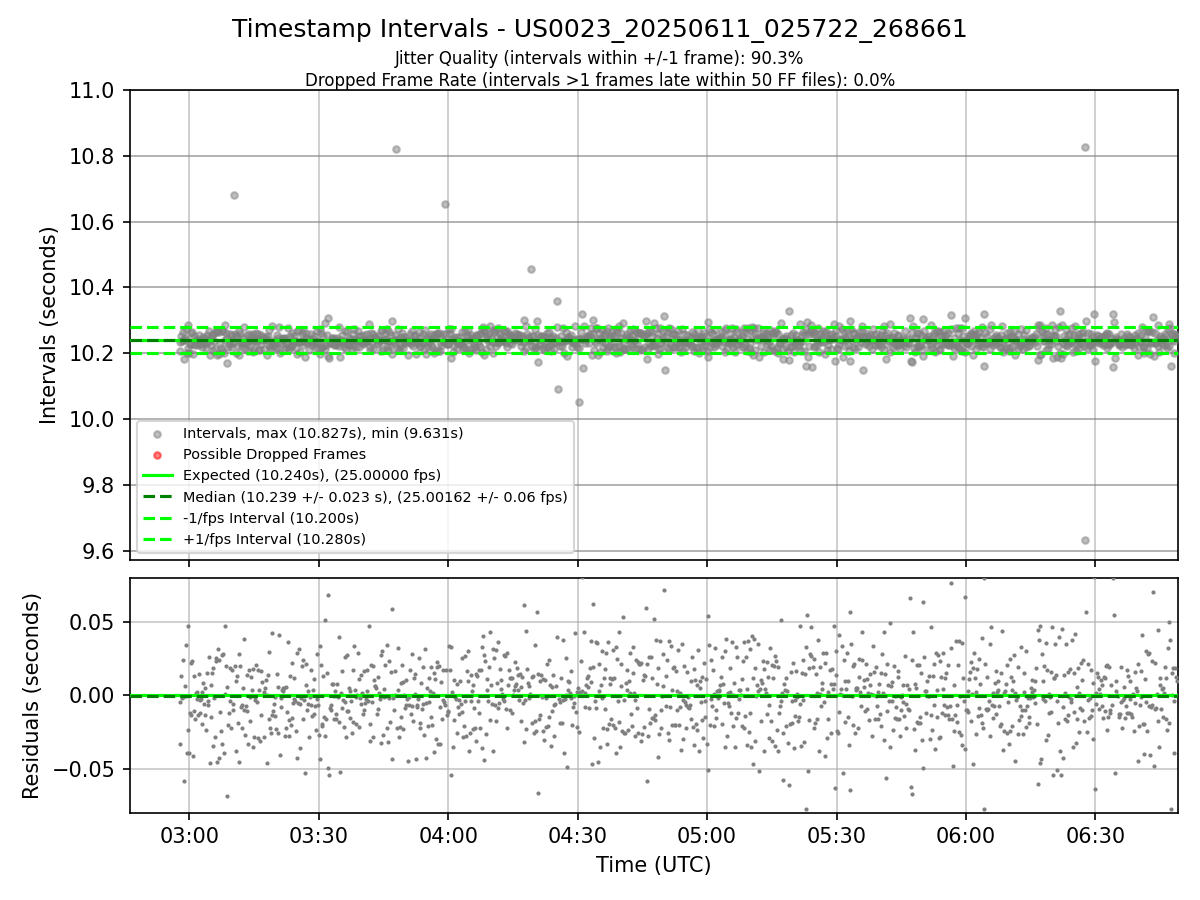The height and width of the screenshot is (900, 1200).
Task: Click the red 'Possible Dropped Frames' legend marker
Action: click(x=157, y=455)
